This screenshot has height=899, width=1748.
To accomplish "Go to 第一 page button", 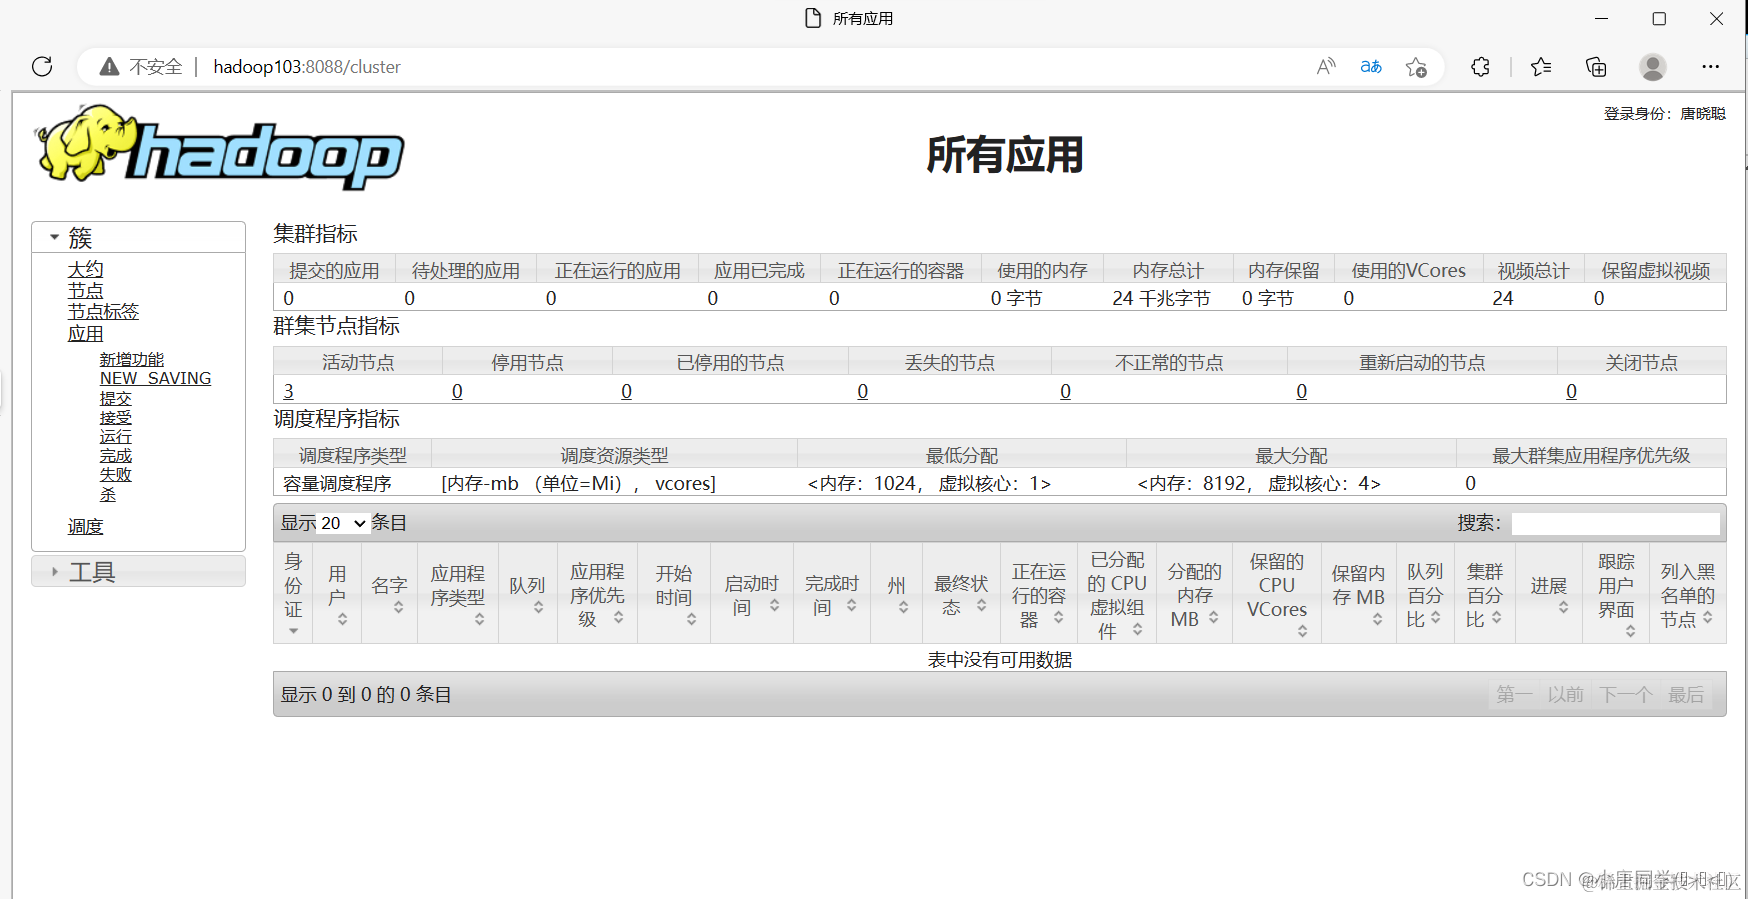I will (1514, 694).
